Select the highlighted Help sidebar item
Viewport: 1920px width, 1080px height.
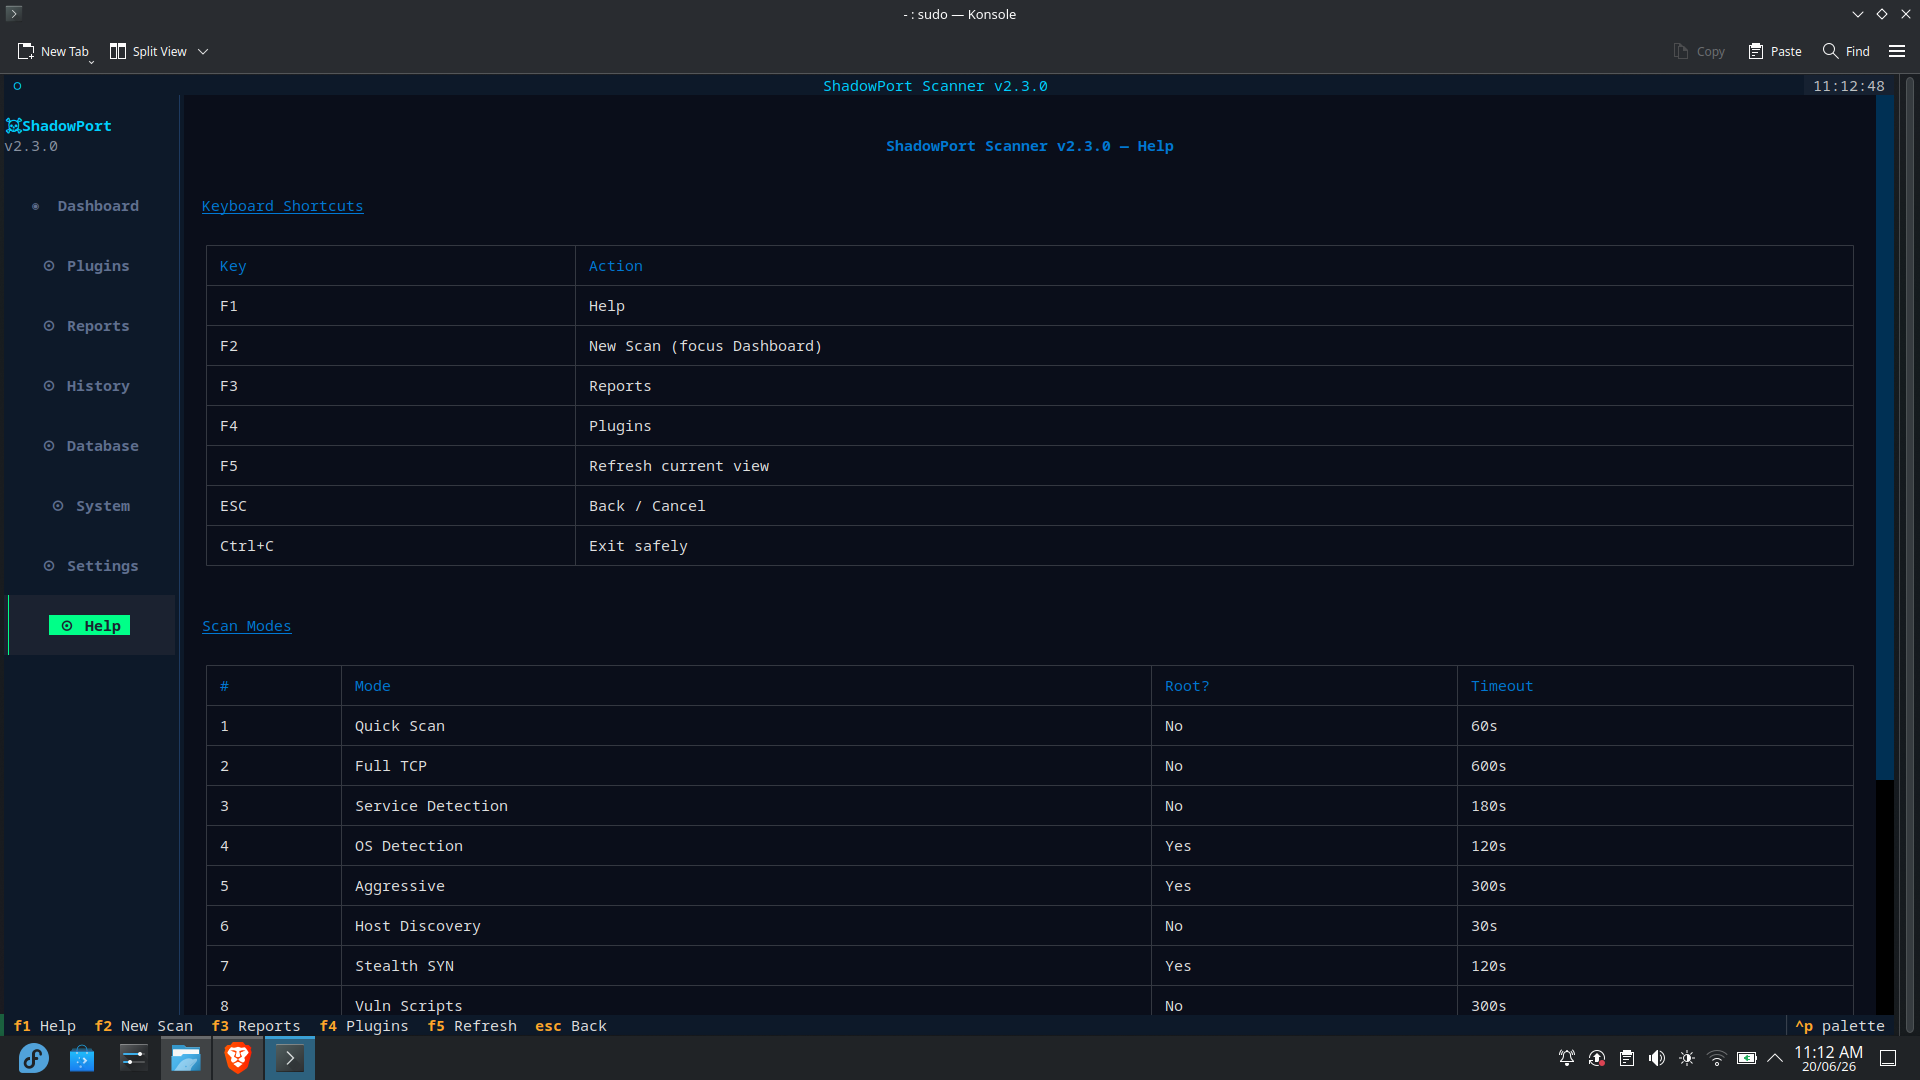tap(89, 626)
